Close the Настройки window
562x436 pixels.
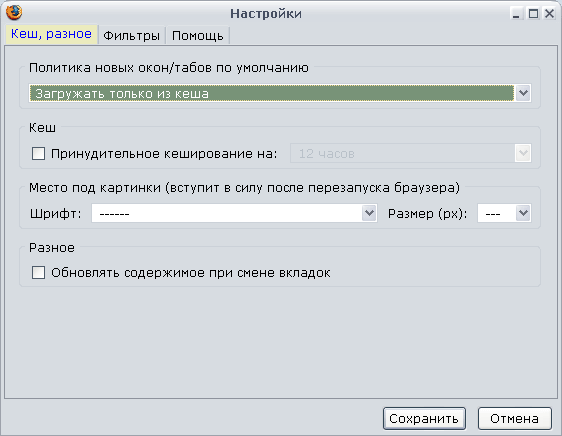549,14
